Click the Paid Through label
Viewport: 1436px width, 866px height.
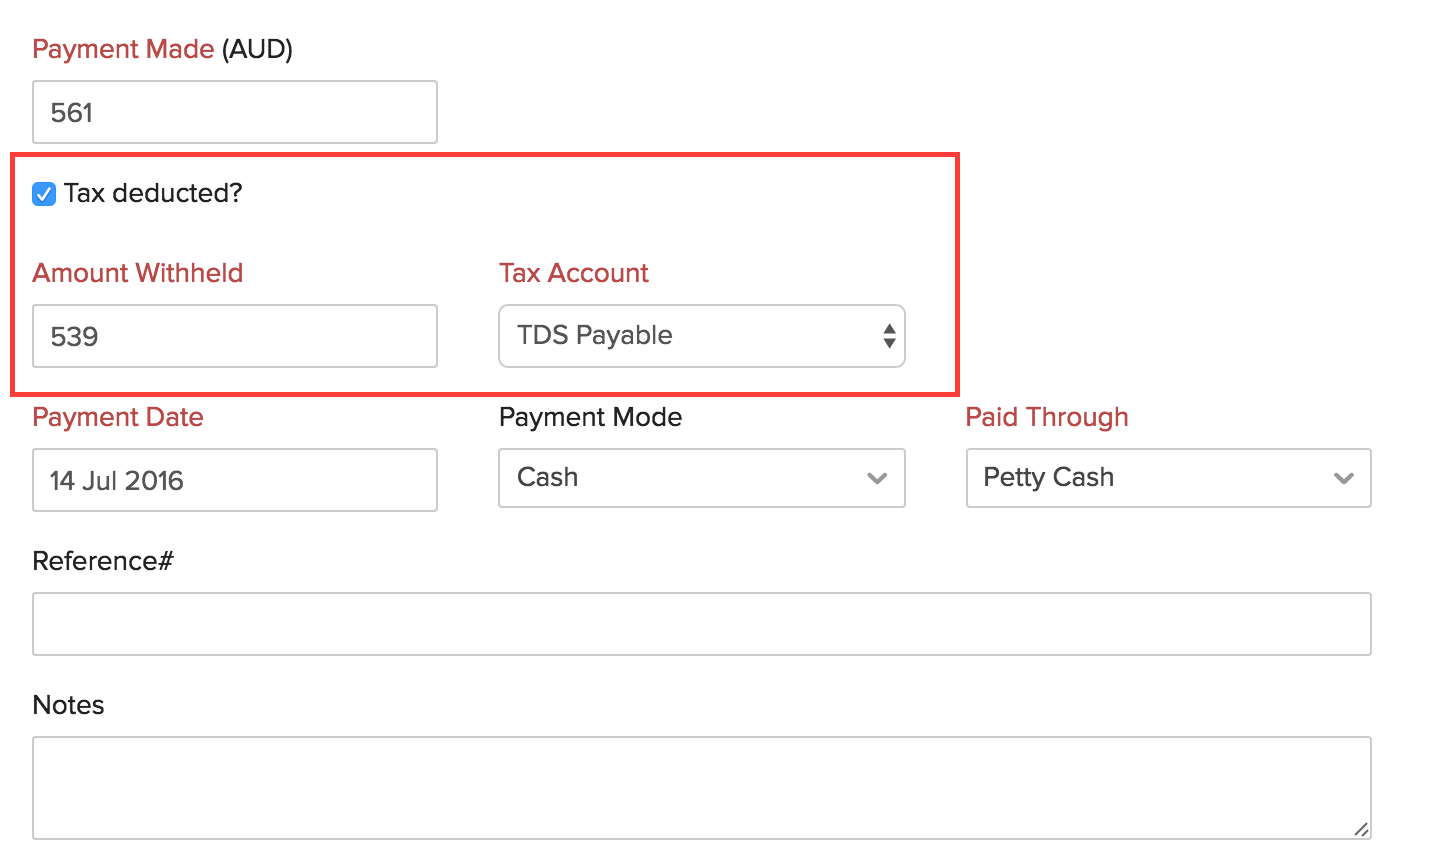click(x=1047, y=417)
